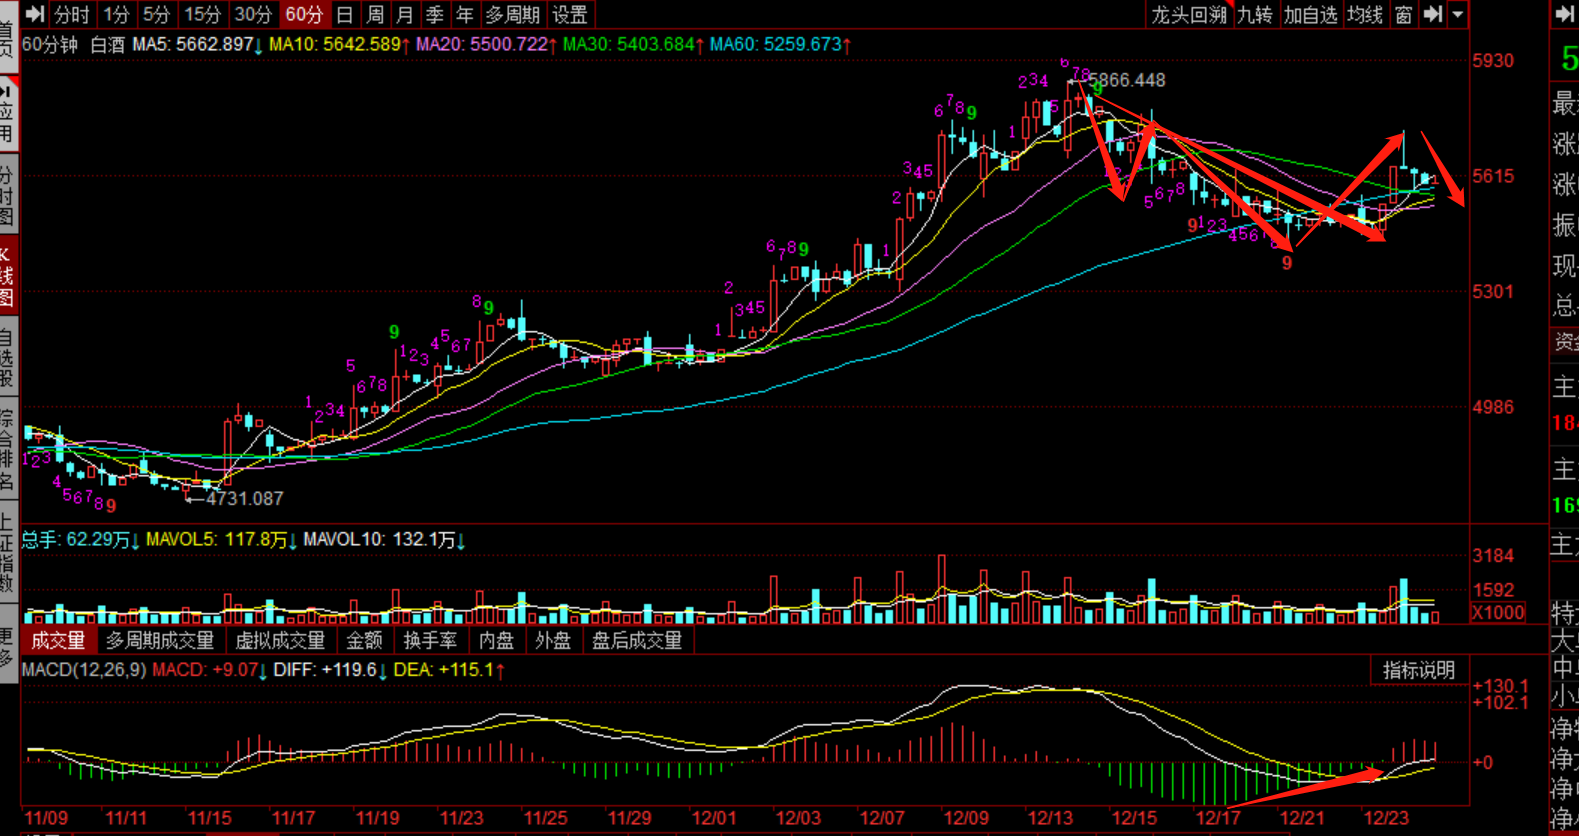
Task: Select 多周期成交量 indicator tab
Action: pyautogui.click(x=160, y=640)
